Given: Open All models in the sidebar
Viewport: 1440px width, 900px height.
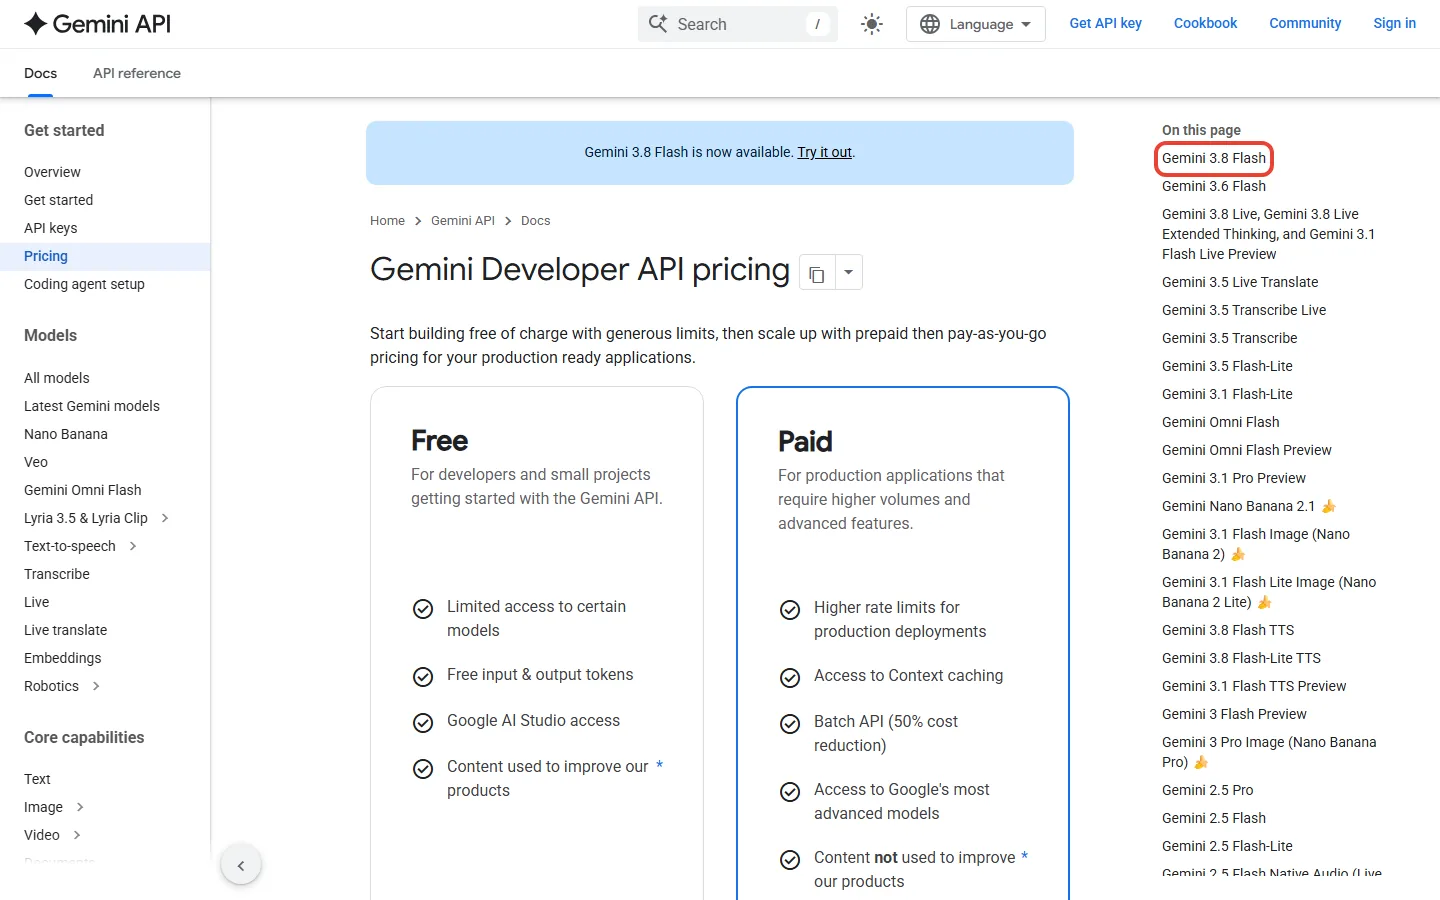Looking at the screenshot, I should (x=57, y=378).
